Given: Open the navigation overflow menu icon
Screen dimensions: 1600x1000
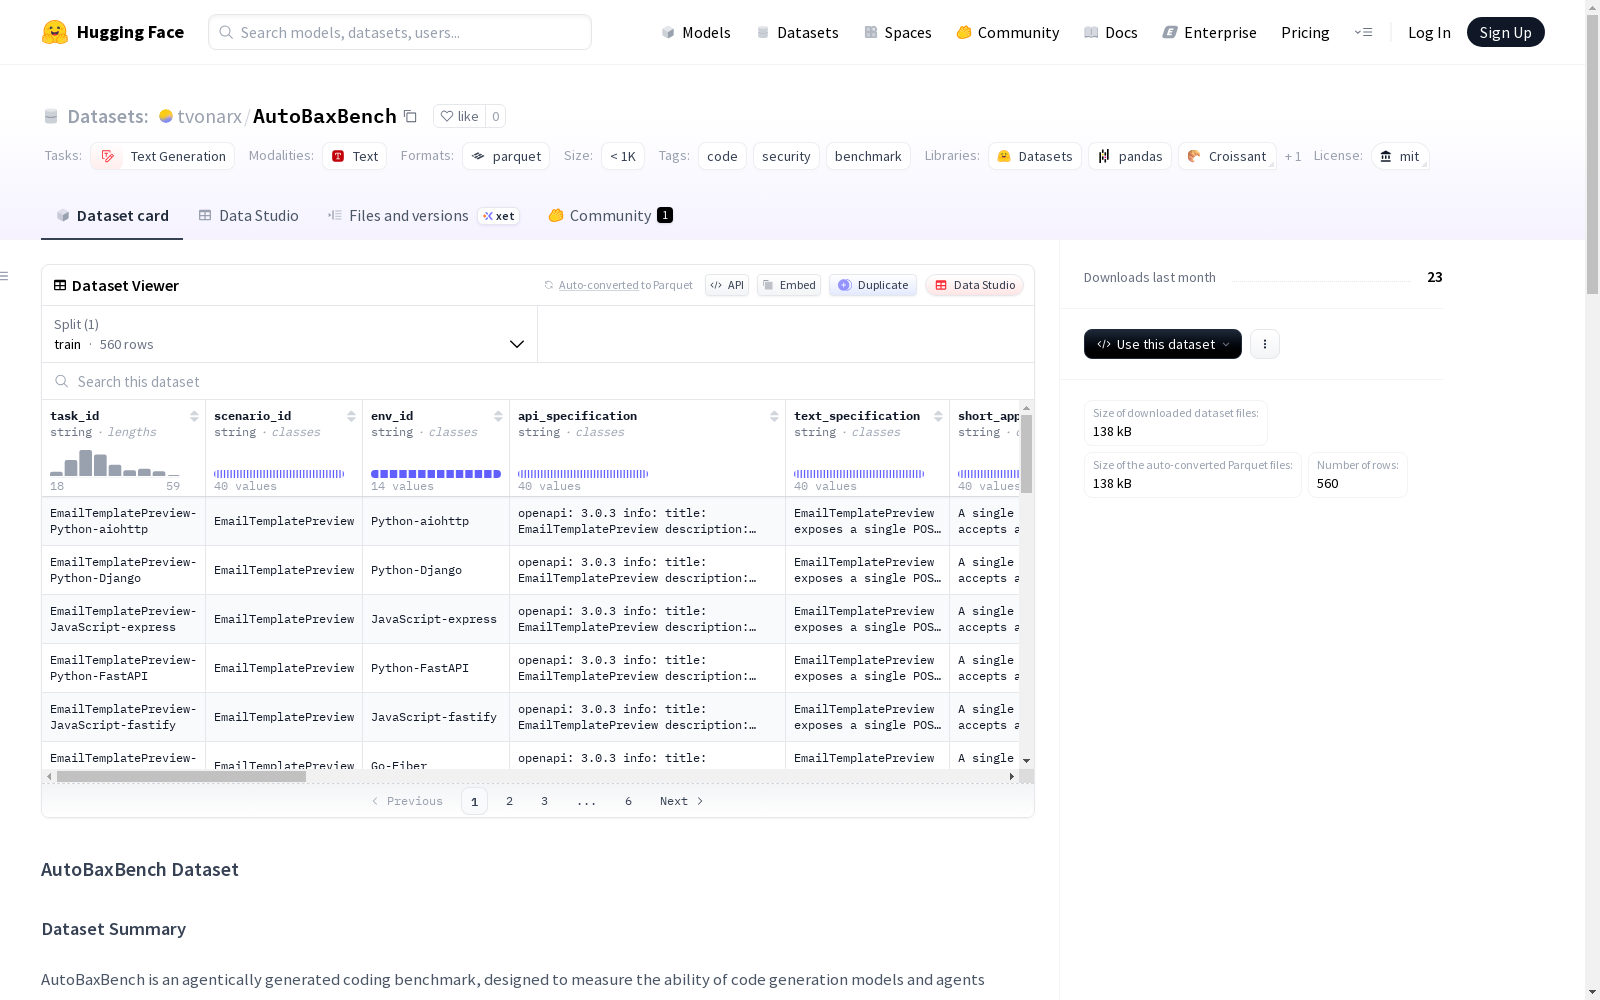Looking at the screenshot, I should pyautogui.click(x=1363, y=32).
